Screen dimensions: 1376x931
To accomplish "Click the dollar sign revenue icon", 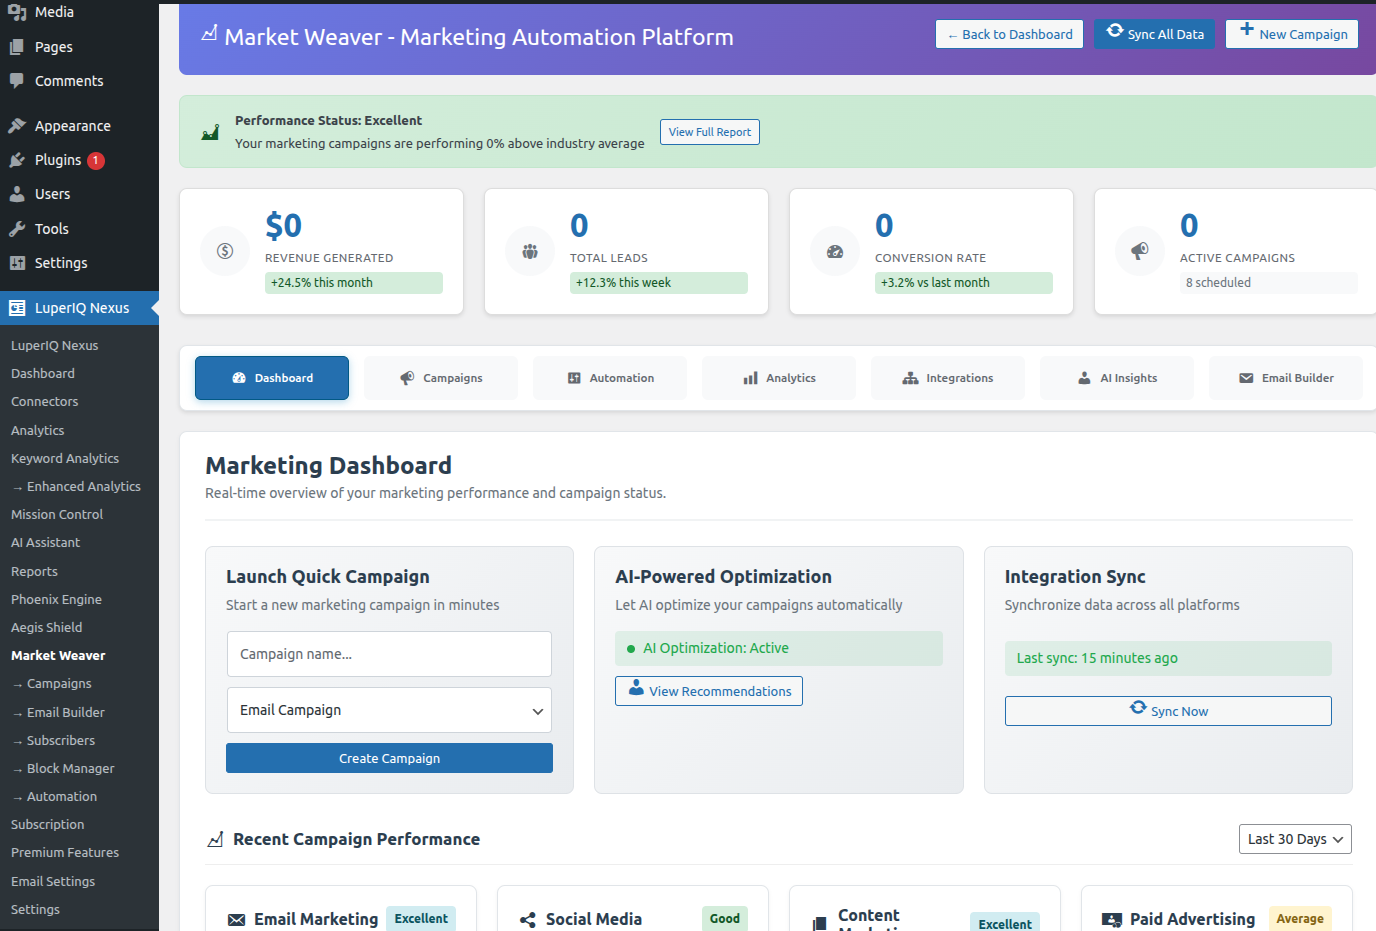I will click(x=225, y=251).
